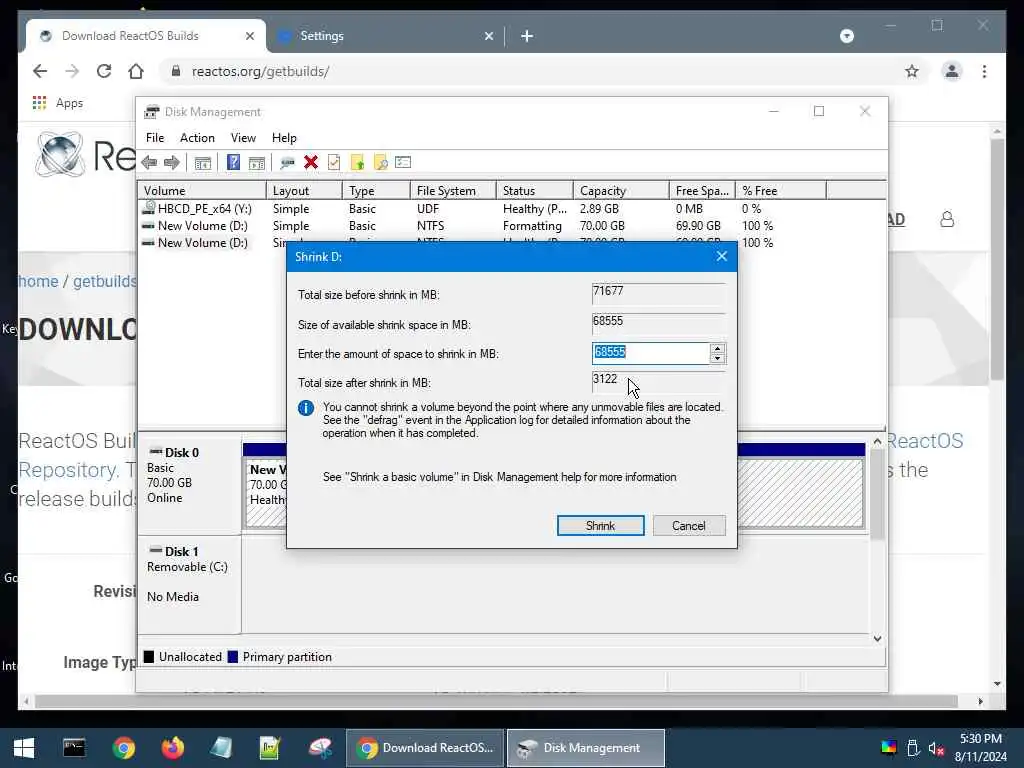
Task: Click the shrink amount input field
Action: (x=650, y=353)
